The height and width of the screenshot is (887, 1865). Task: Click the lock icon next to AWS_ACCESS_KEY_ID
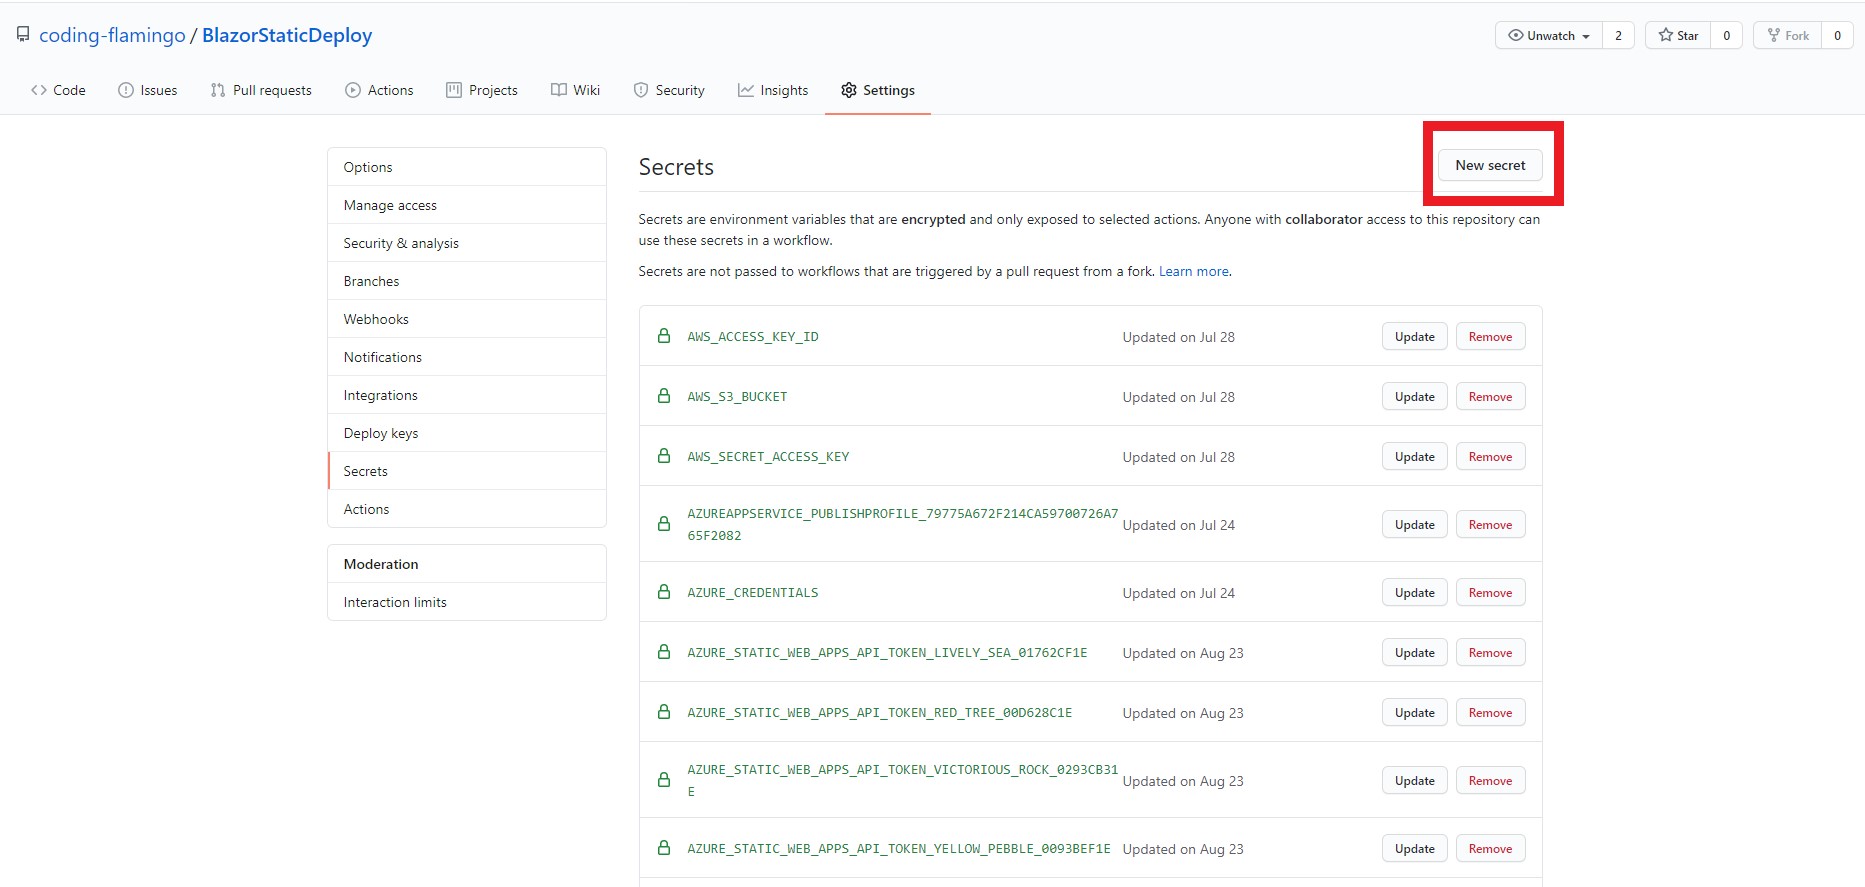tap(664, 336)
